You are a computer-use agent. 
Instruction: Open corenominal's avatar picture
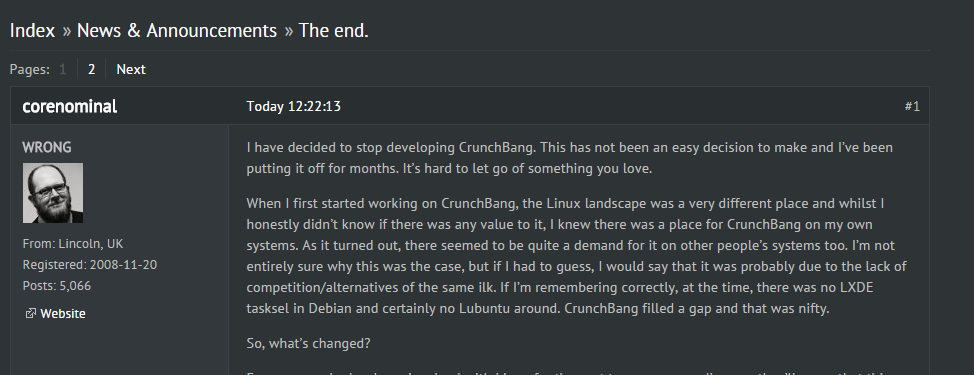point(53,193)
